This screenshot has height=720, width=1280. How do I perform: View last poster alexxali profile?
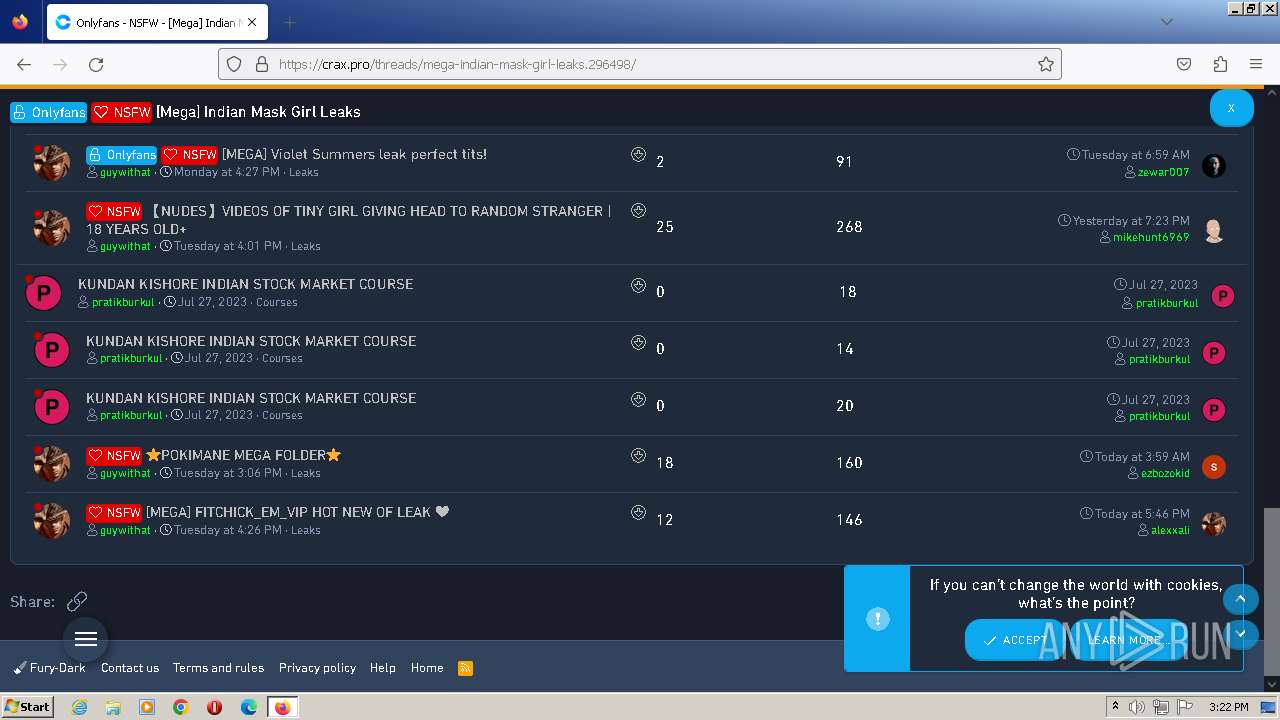1170,530
